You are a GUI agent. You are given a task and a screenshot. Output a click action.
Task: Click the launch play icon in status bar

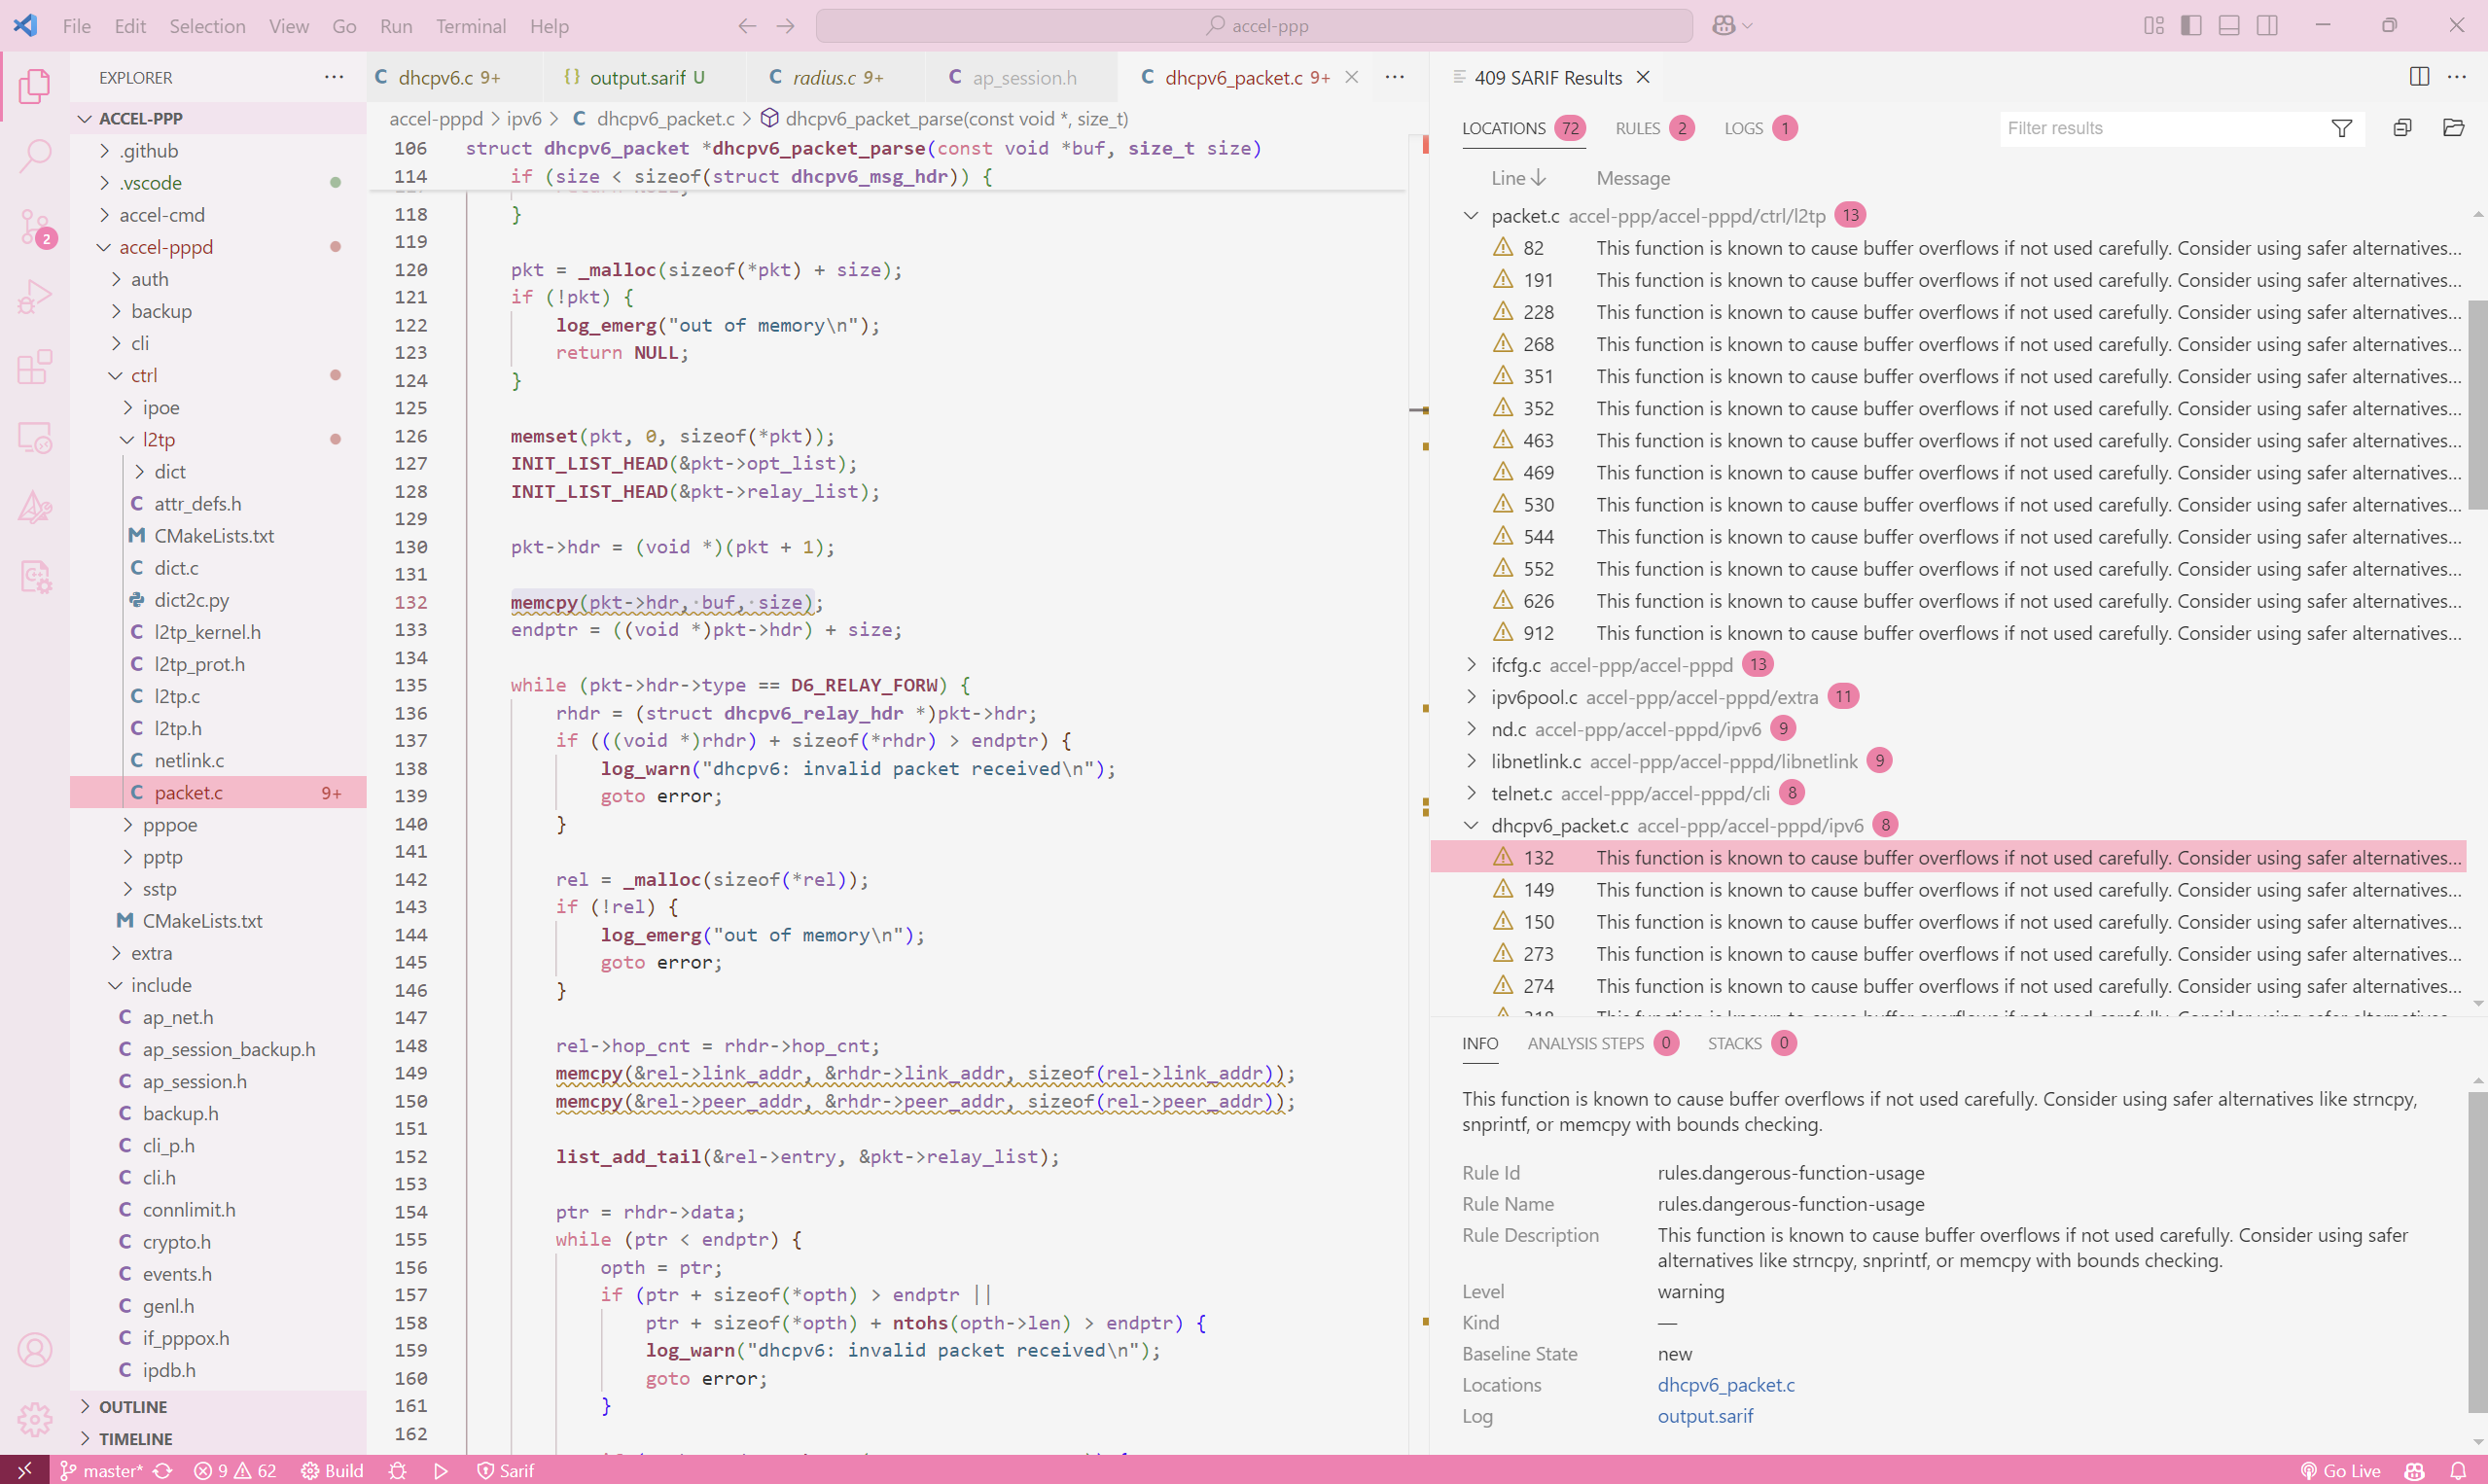[x=441, y=1470]
